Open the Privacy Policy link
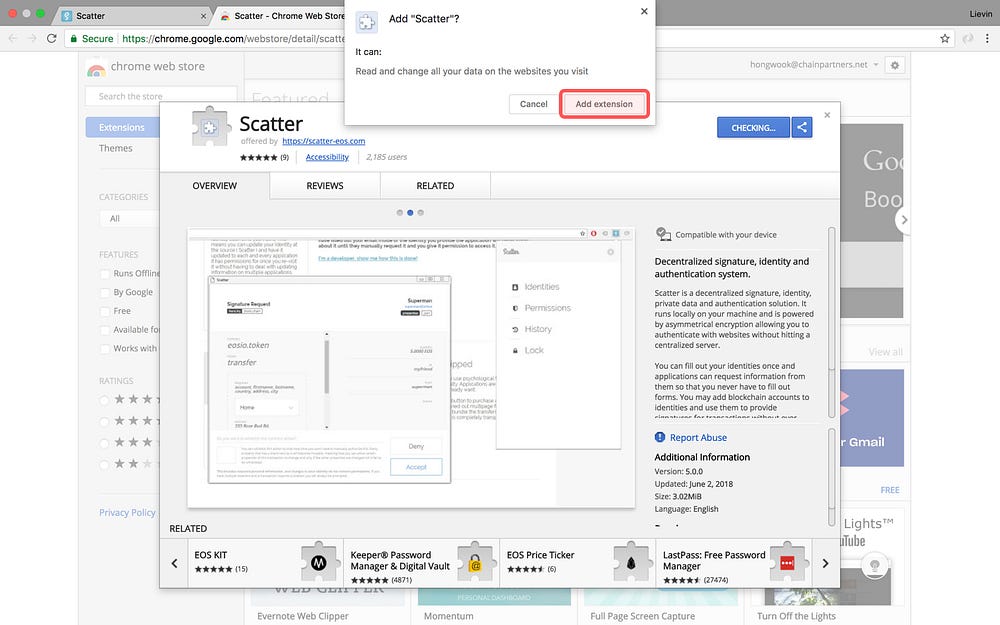Viewport: 1000px width, 625px height. pyautogui.click(x=127, y=512)
